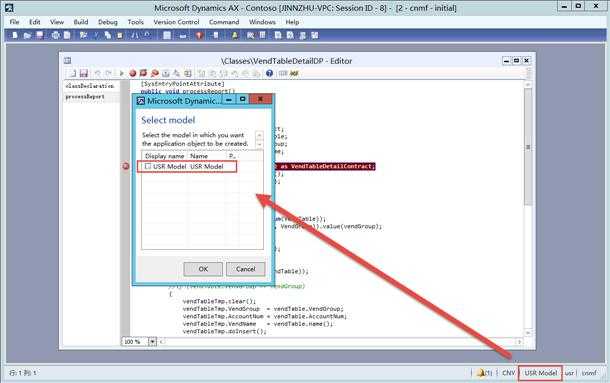Open the Tools menu
The image size is (610, 383).
click(x=136, y=22)
